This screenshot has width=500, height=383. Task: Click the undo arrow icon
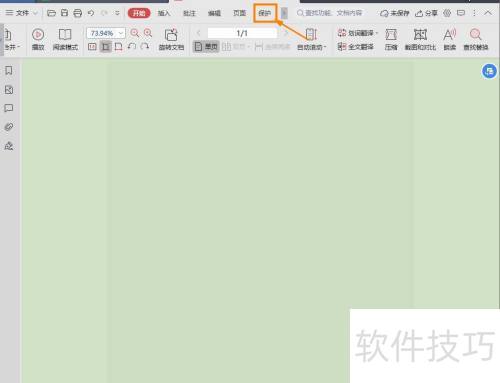click(91, 13)
